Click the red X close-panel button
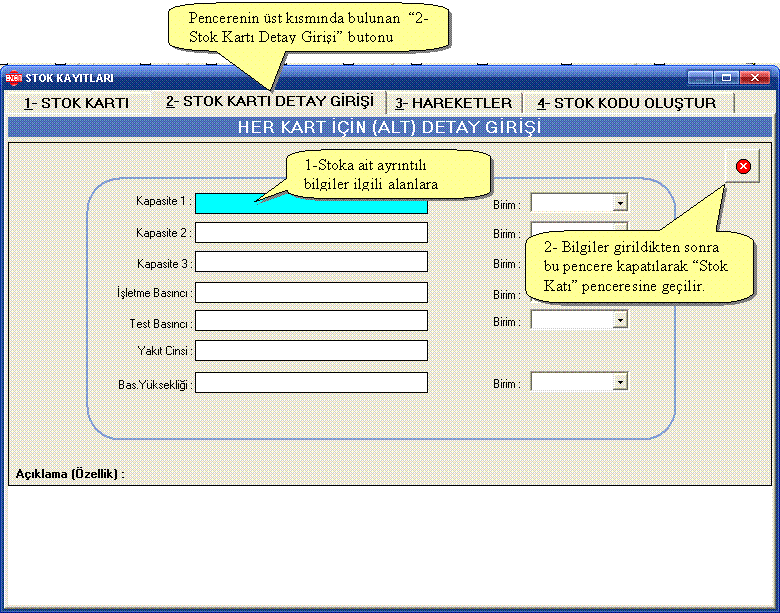 click(x=742, y=166)
